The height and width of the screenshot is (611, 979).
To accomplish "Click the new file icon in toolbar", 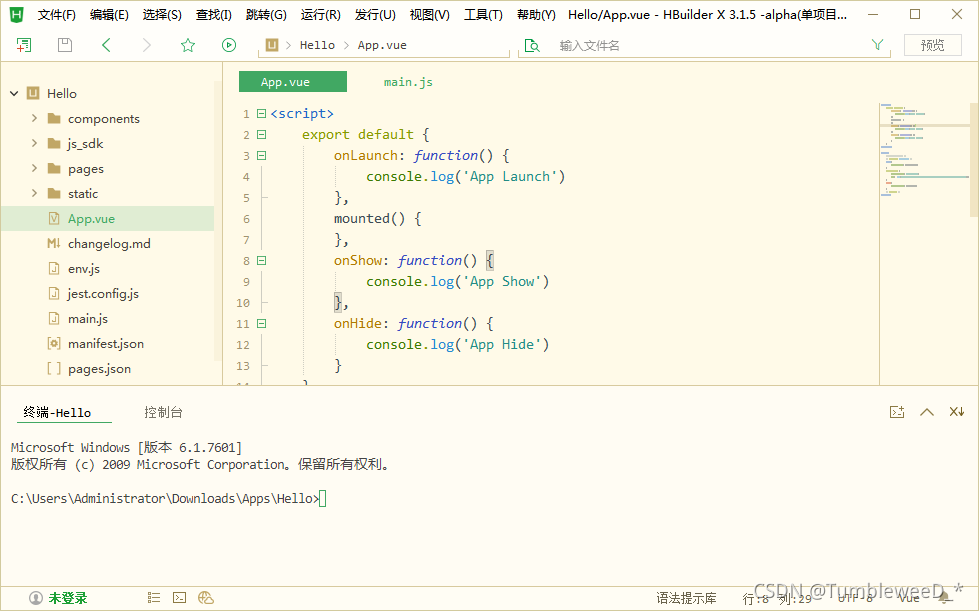I will 22,44.
